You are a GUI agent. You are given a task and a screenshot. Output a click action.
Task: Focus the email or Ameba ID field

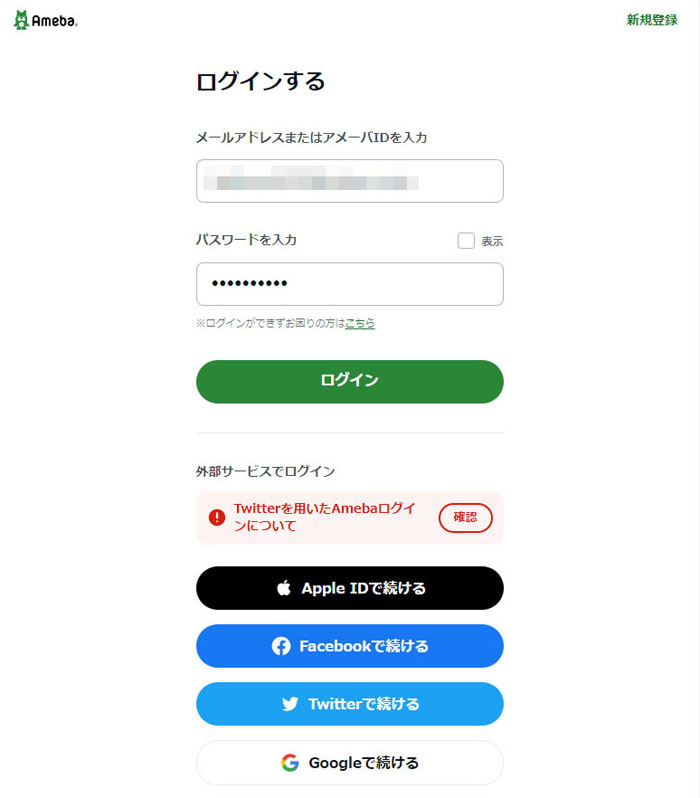click(350, 181)
